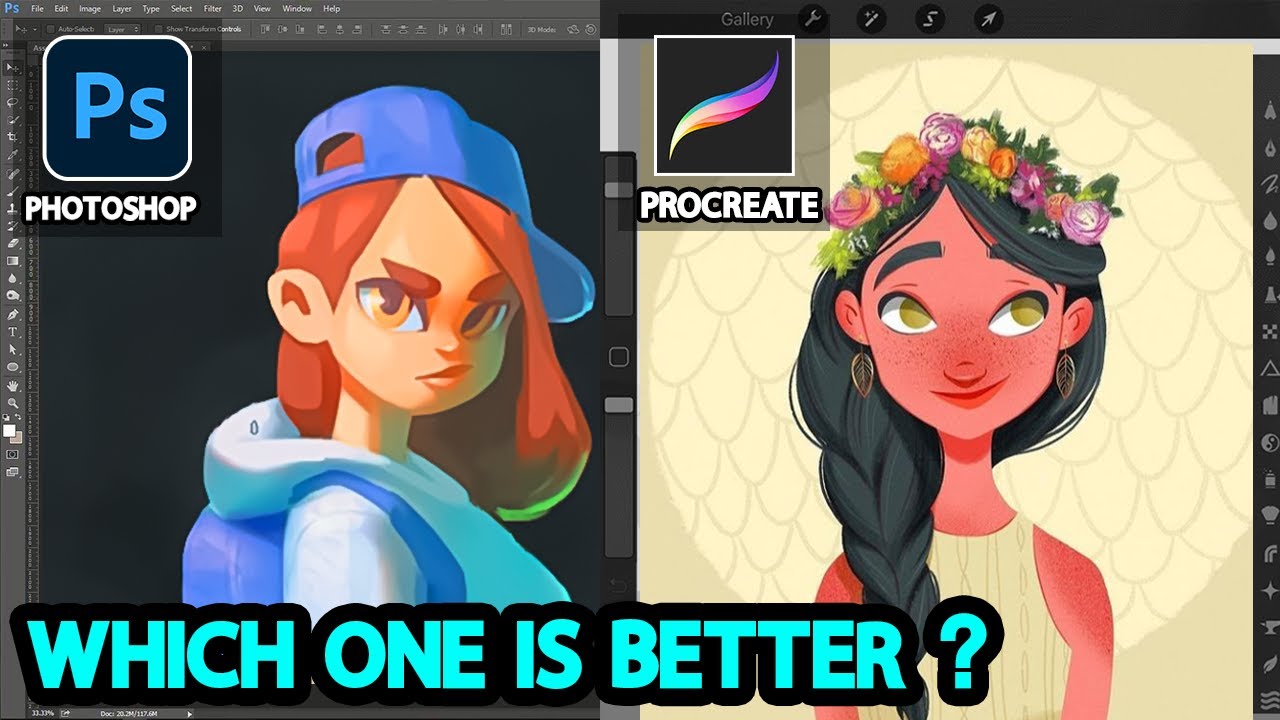Select the Hand tool
1280x720 pixels.
click(x=13, y=385)
